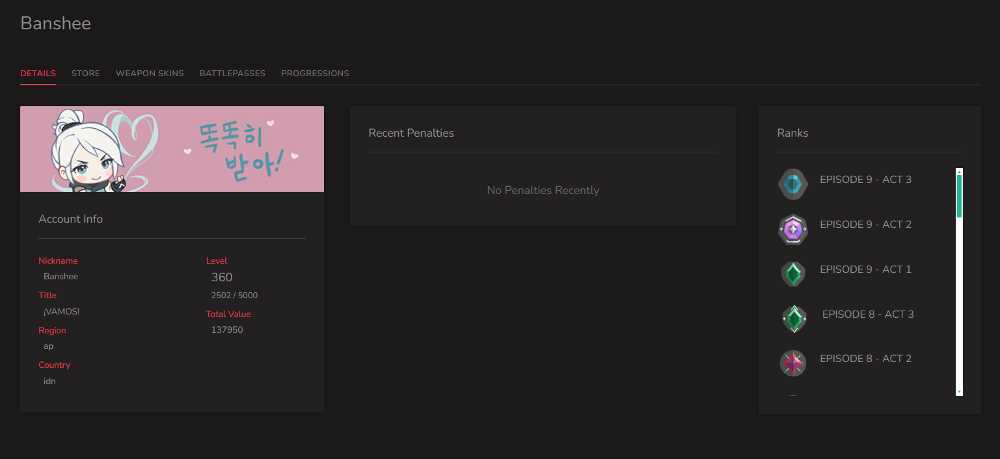The height and width of the screenshot is (459, 1000).
Task: Click the Episode 9 Act 1 rank emblem
Action: pos(793,274)
